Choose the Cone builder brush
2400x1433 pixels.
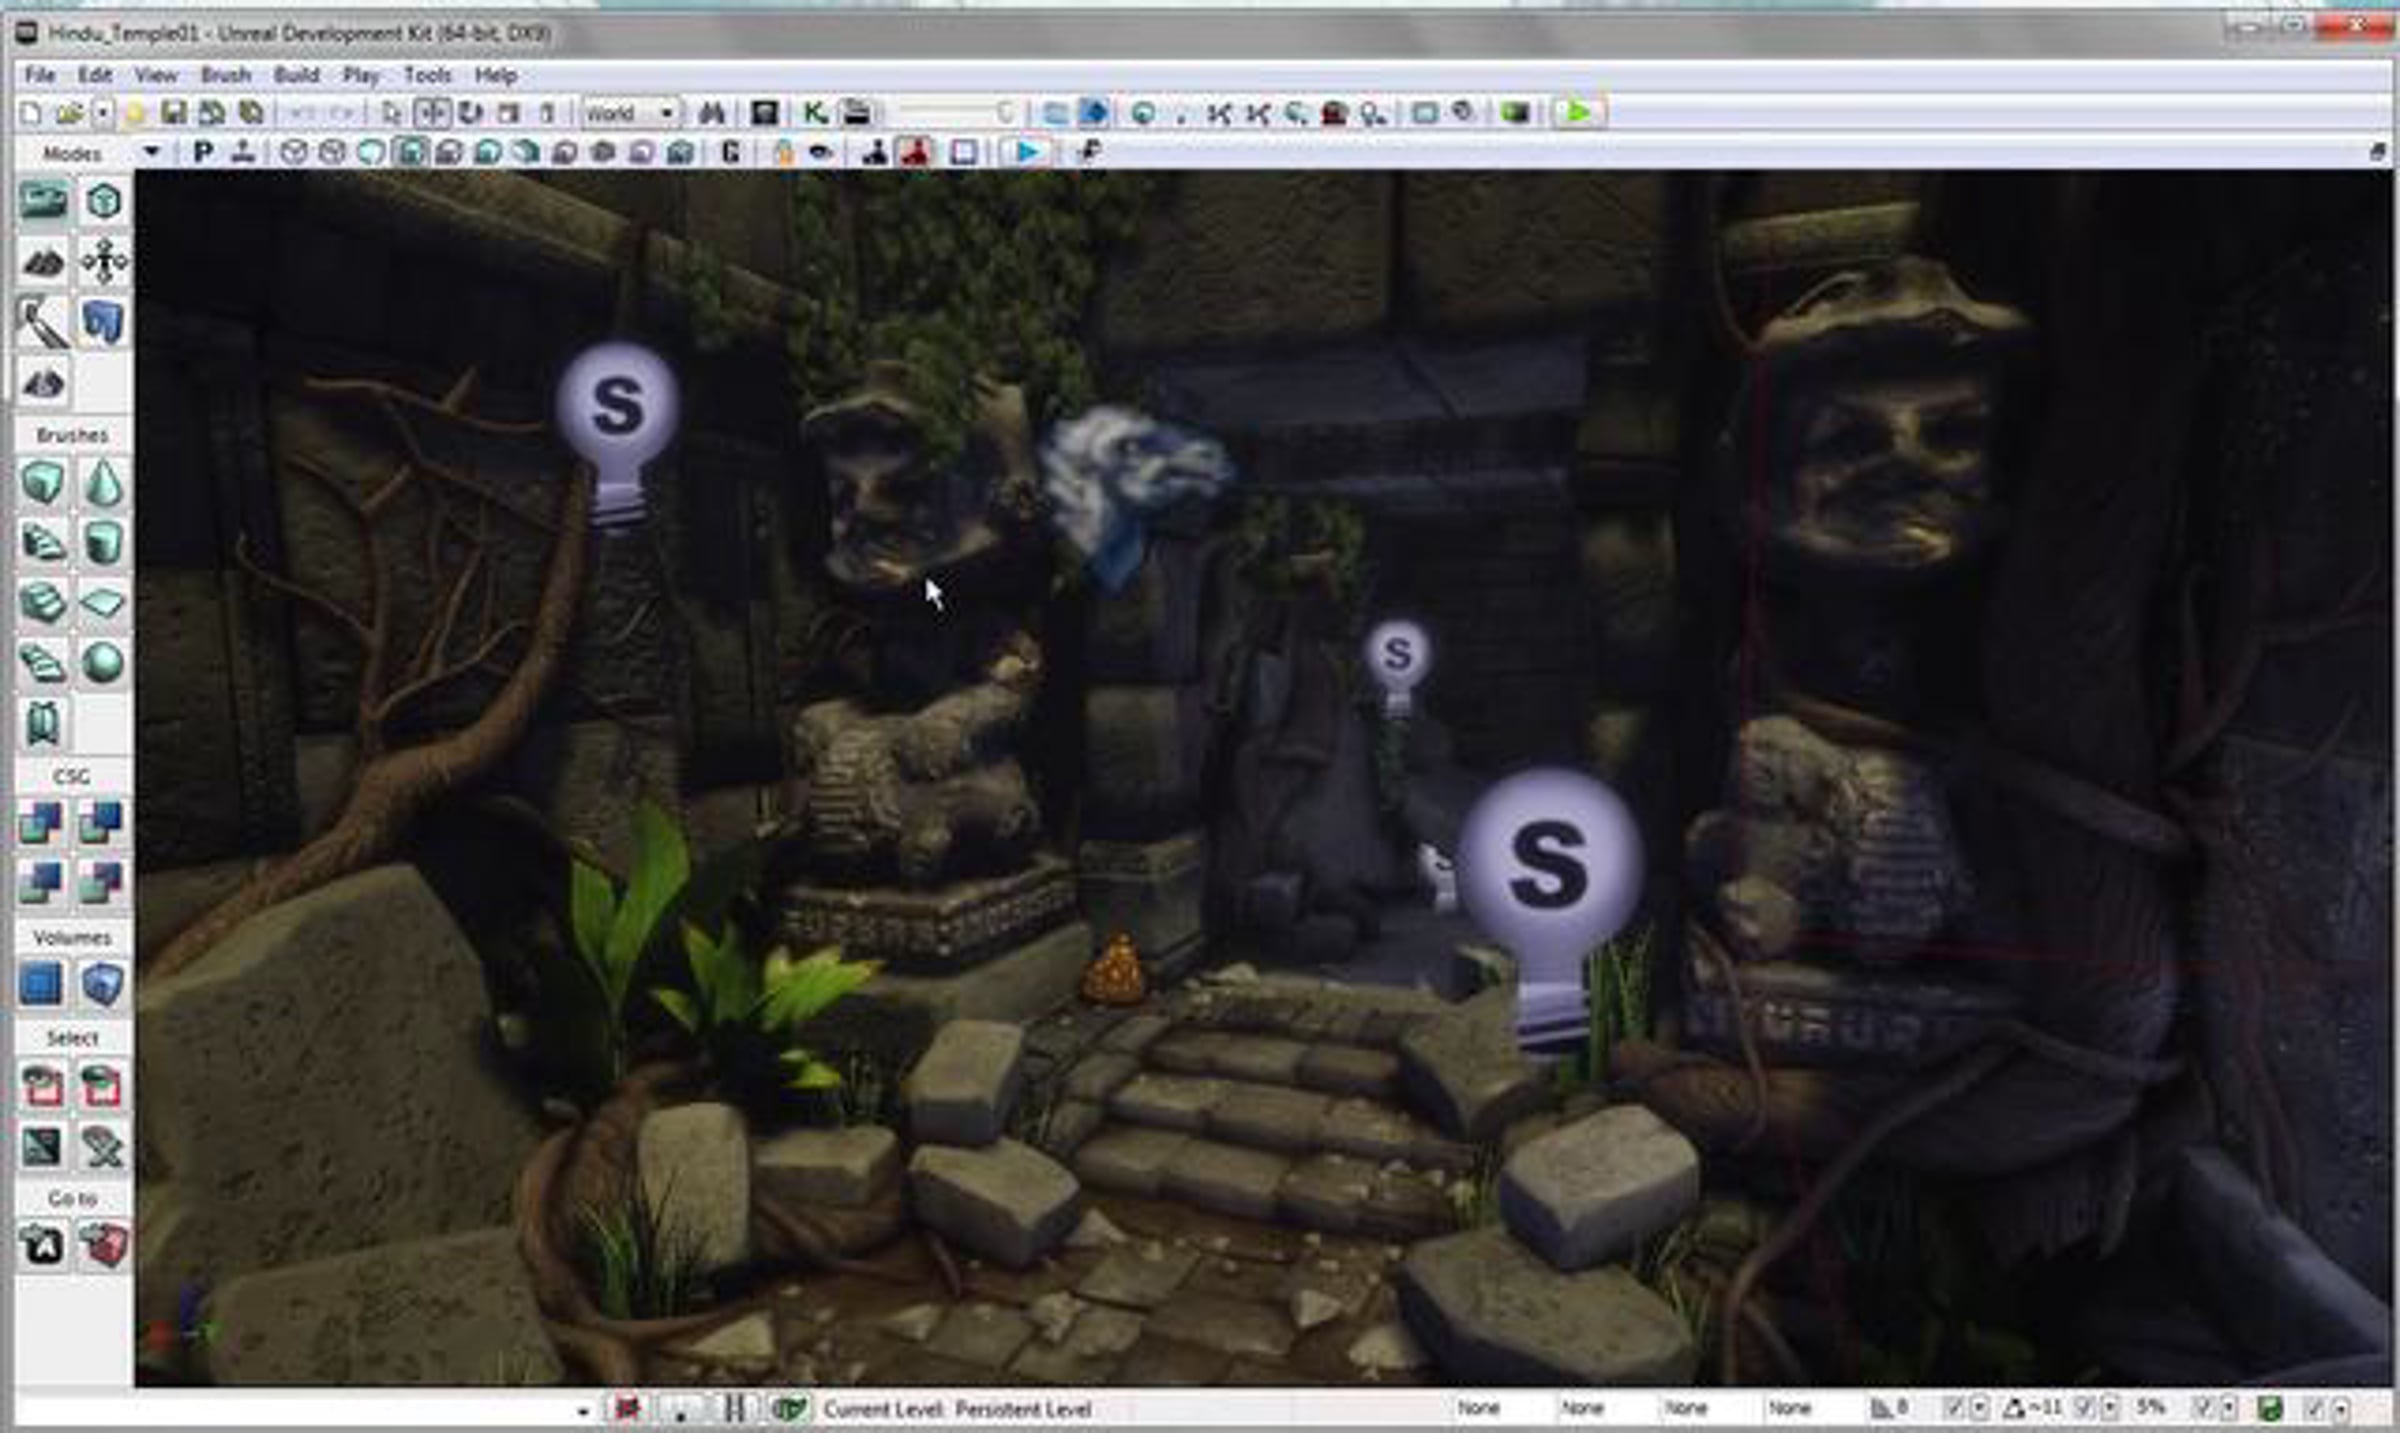(103, 483)
